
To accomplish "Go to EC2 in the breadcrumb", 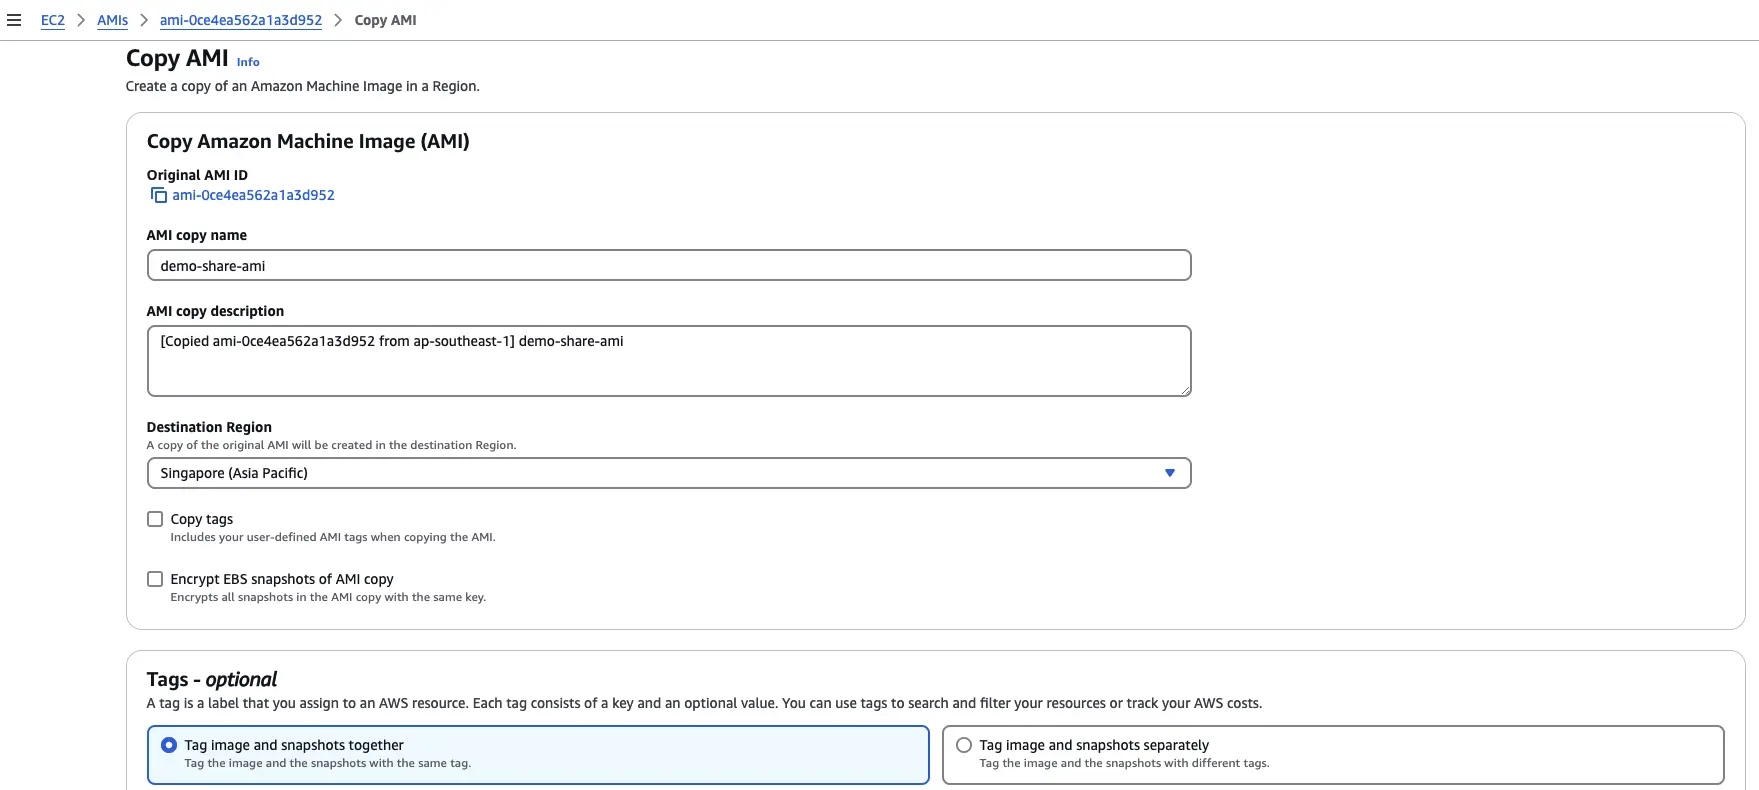I will click(52, 20).
